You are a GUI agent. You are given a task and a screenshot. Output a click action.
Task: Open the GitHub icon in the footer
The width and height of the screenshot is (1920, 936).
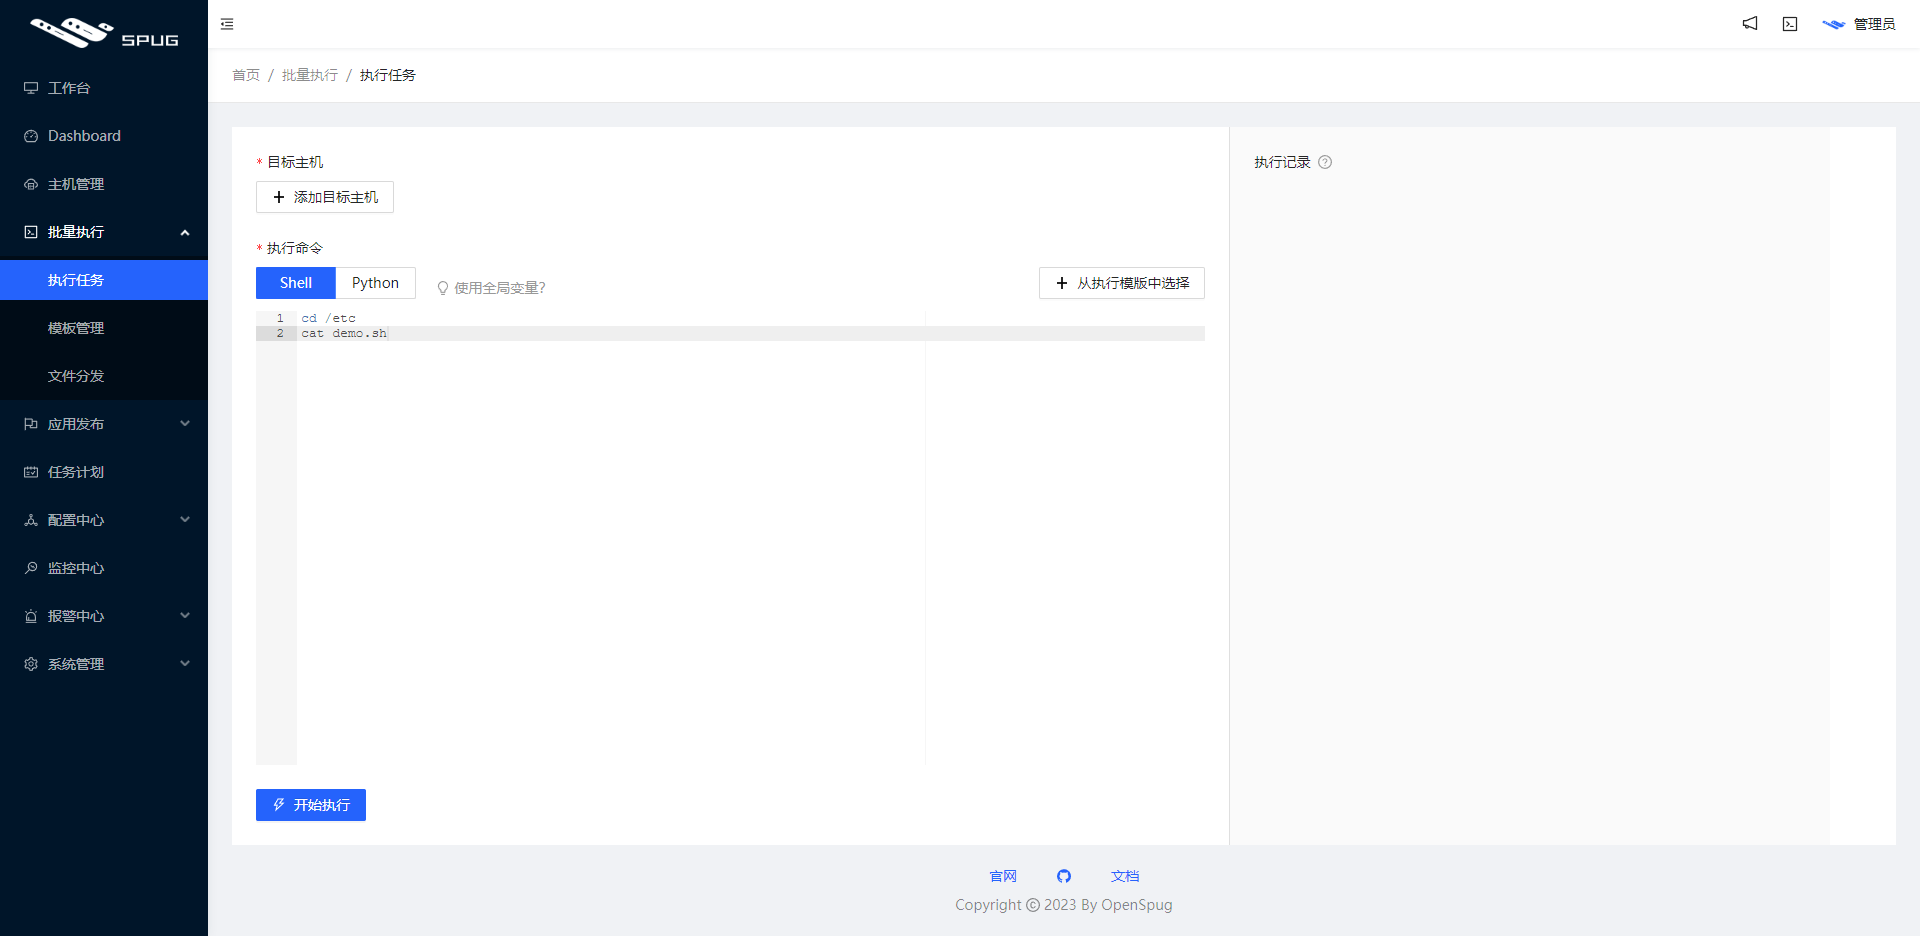pos(1064,876)
